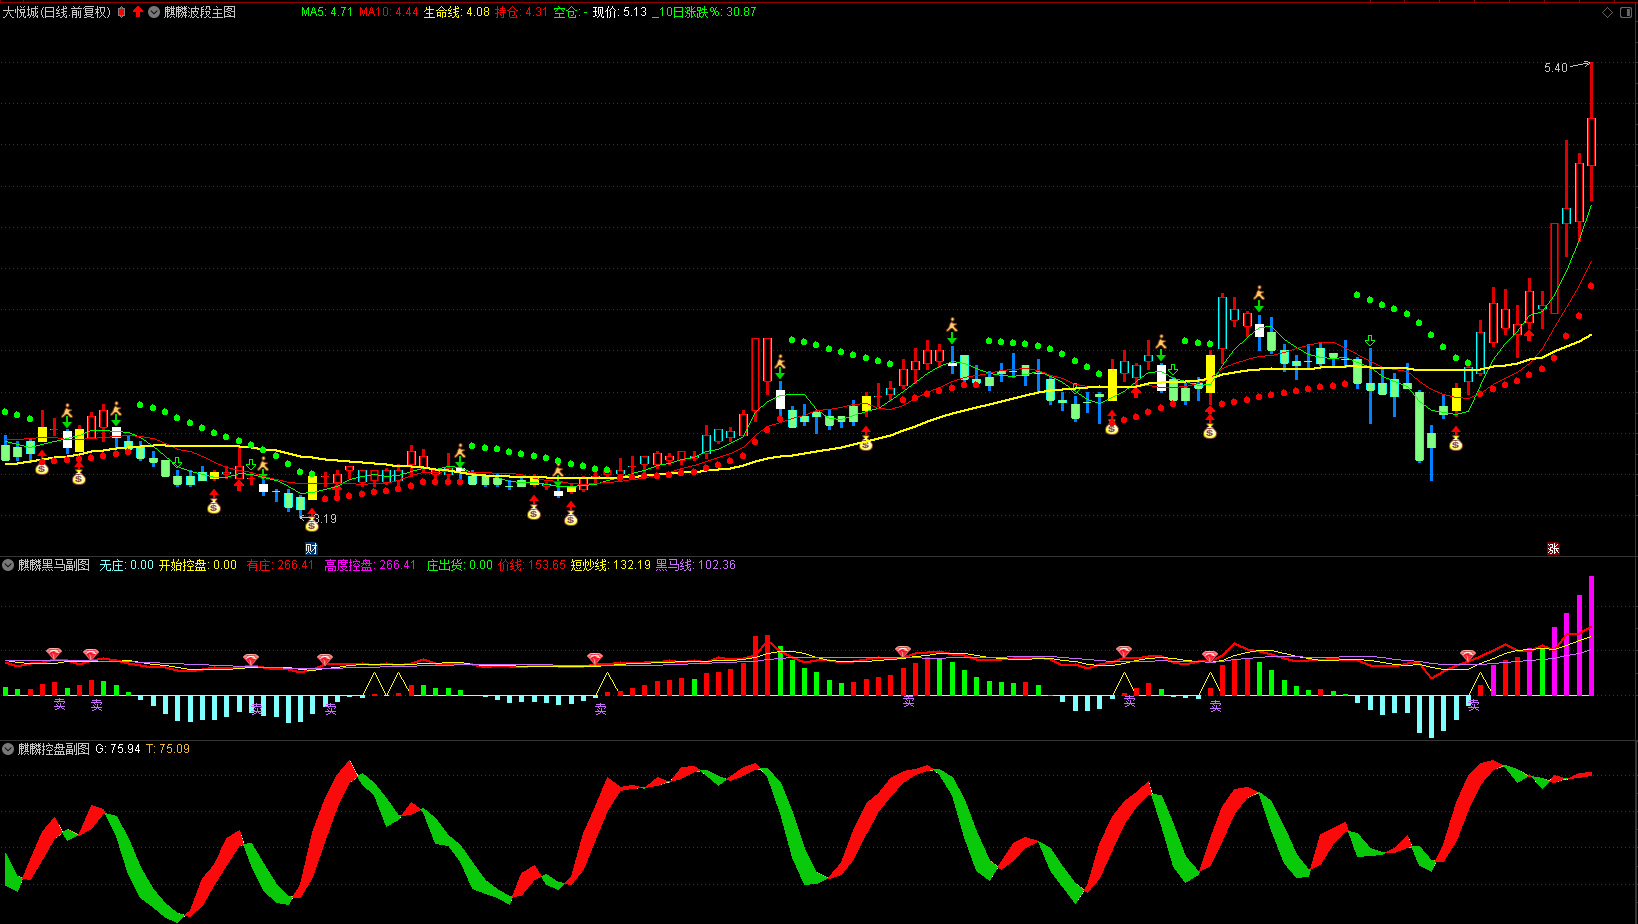This screenshot has width=1638, height=924.
Task: Toggle the side panel icon at top right
Action: coord(1625,12)
